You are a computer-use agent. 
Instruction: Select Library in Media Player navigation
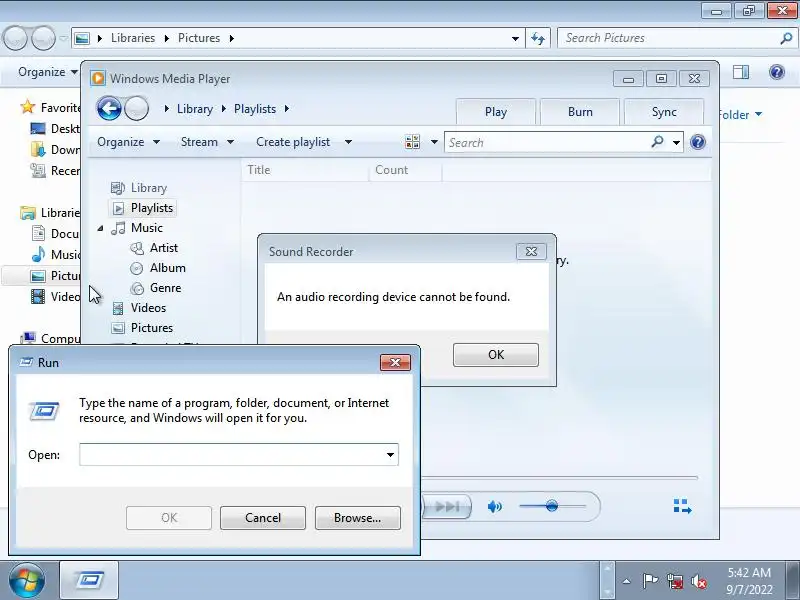(148, 188)
